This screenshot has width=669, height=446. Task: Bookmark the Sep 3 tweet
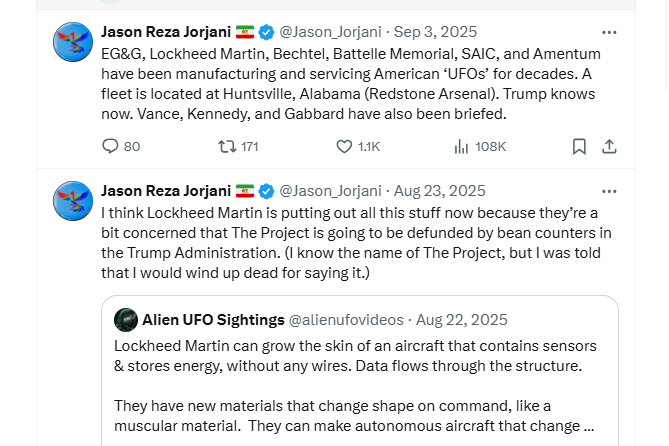579,146
